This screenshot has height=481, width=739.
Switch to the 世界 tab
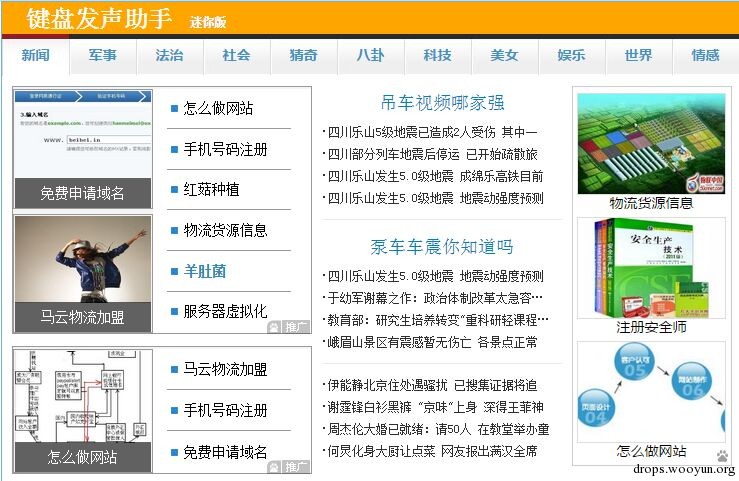tap(639, 56)
